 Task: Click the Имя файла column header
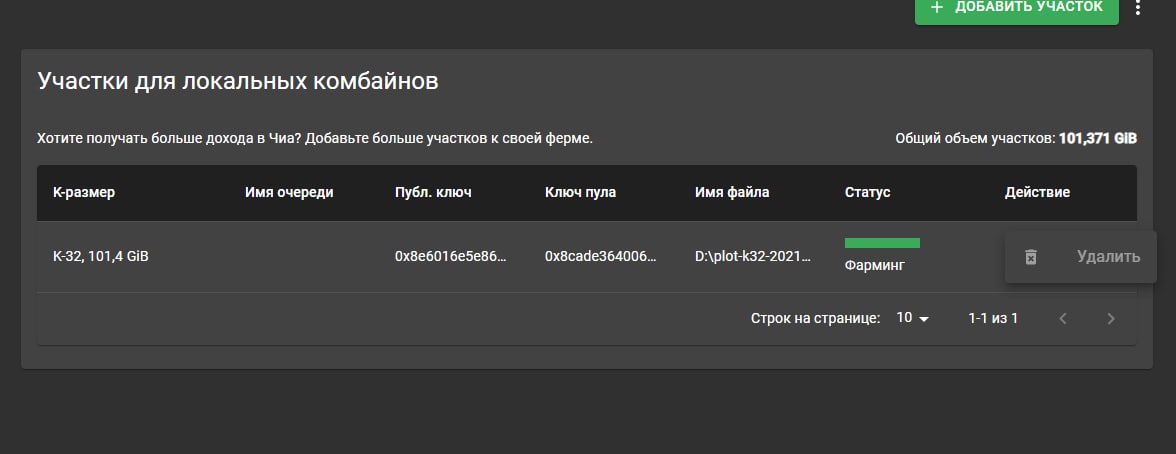[732, 192]
